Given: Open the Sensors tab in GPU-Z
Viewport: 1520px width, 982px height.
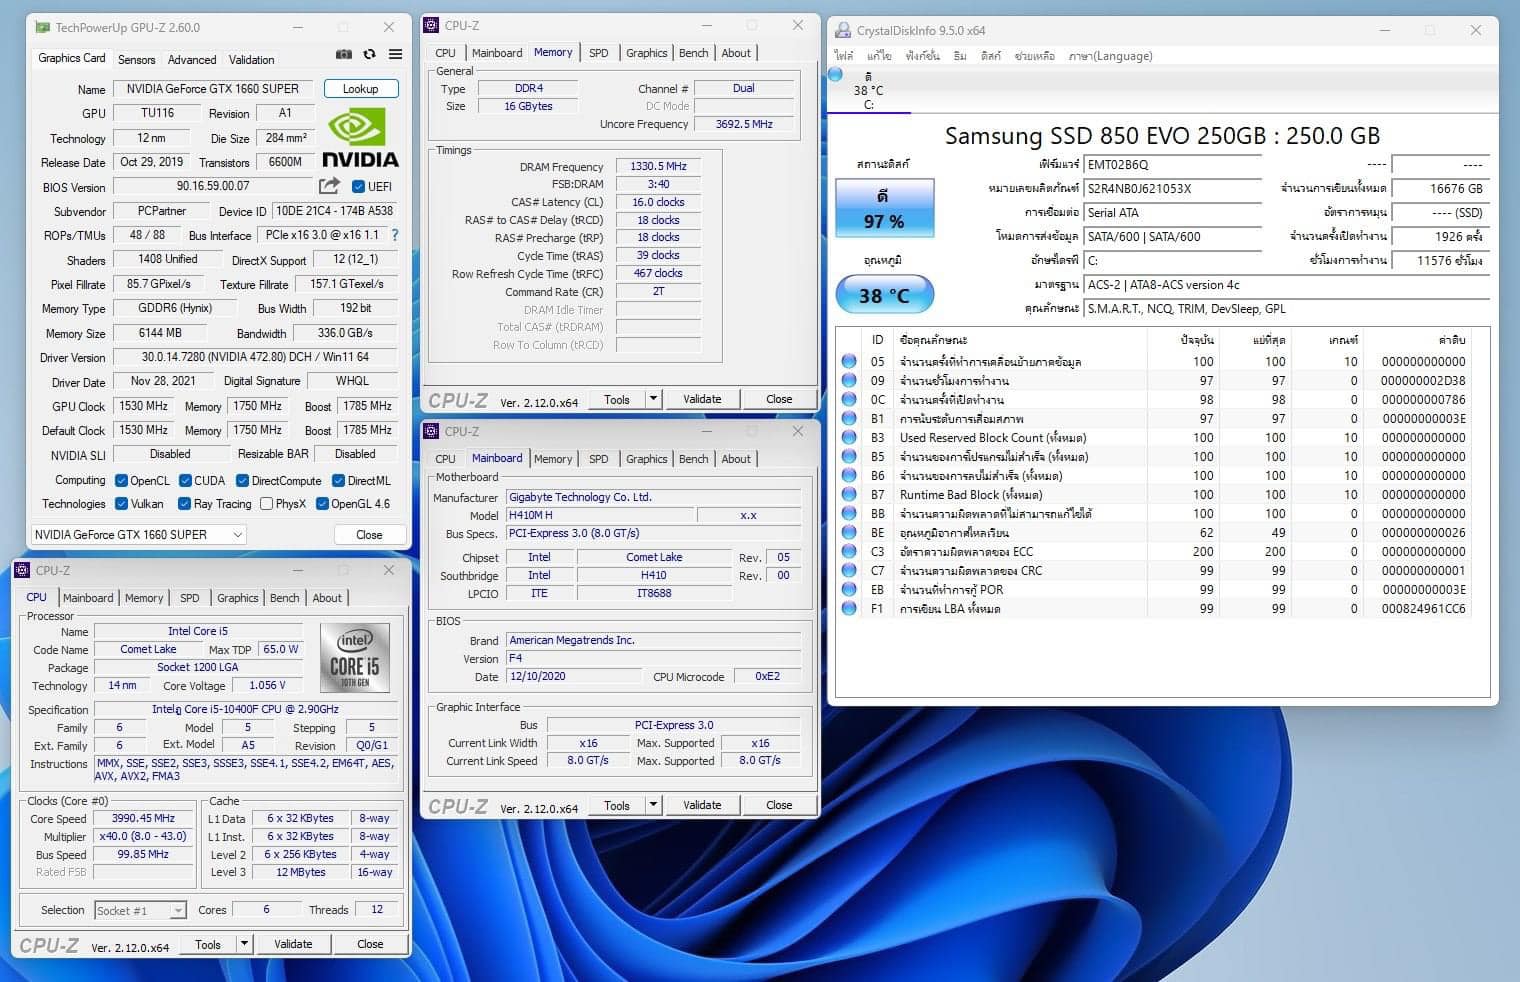Looking at the screenshot, I should tap(137, 60).
